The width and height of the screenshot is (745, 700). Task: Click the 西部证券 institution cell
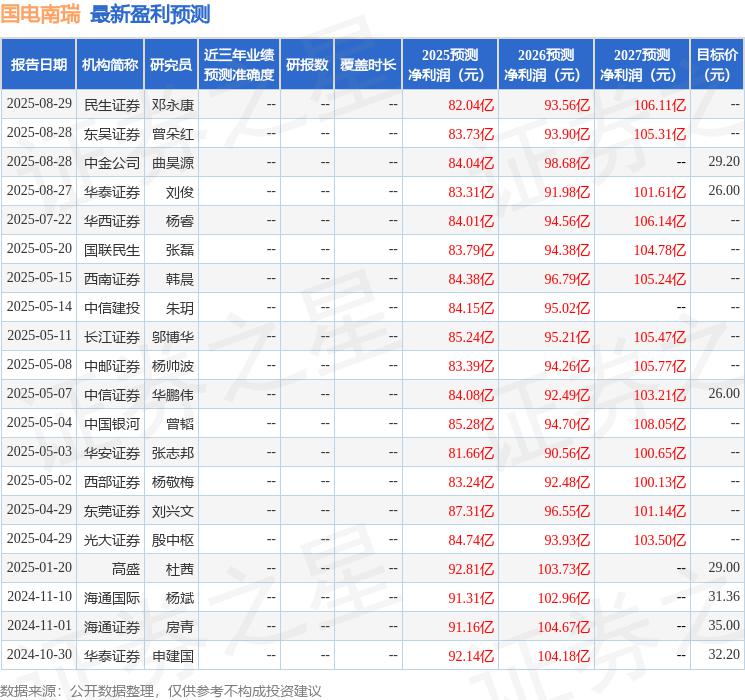112,482
